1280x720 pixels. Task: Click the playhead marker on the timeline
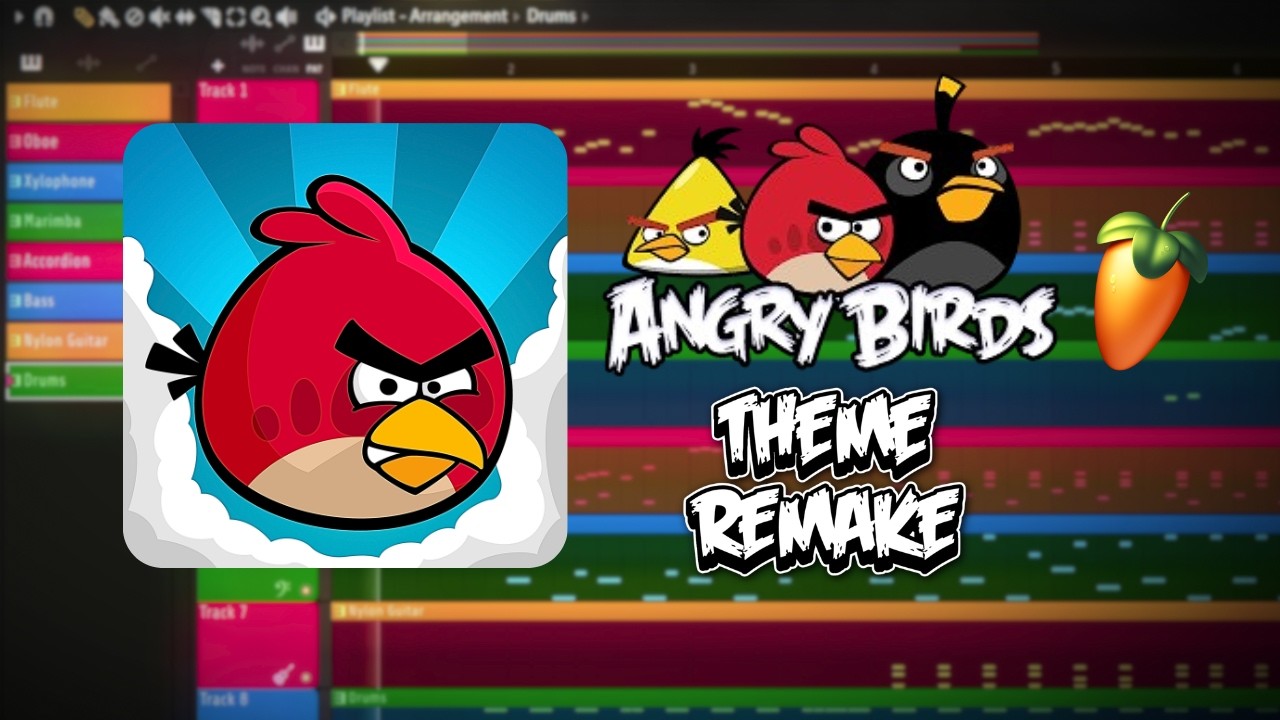(378, 65)
